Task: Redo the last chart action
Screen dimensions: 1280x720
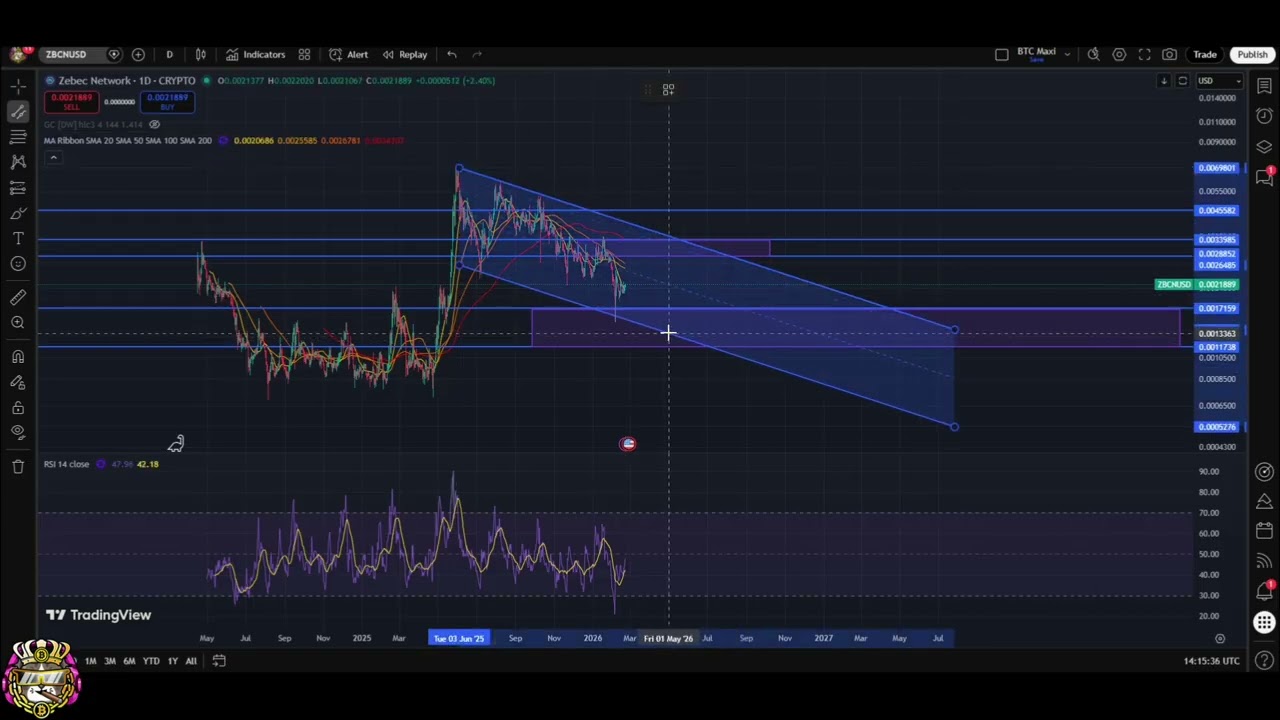Action: [x=477, y=54]
